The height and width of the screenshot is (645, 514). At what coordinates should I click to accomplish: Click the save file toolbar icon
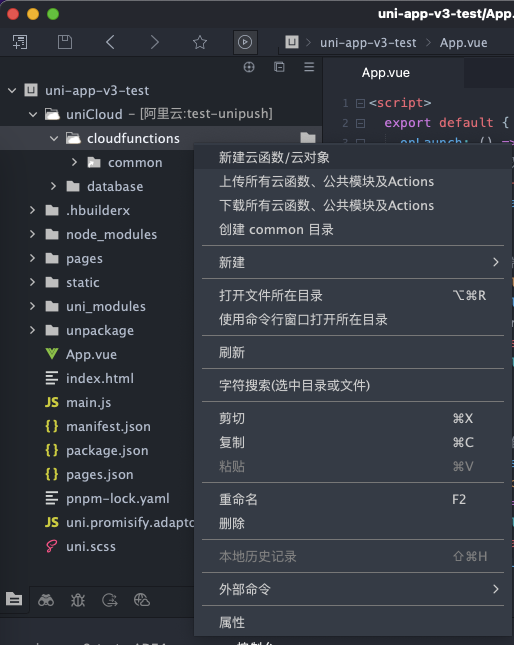[x=65, y=42]
